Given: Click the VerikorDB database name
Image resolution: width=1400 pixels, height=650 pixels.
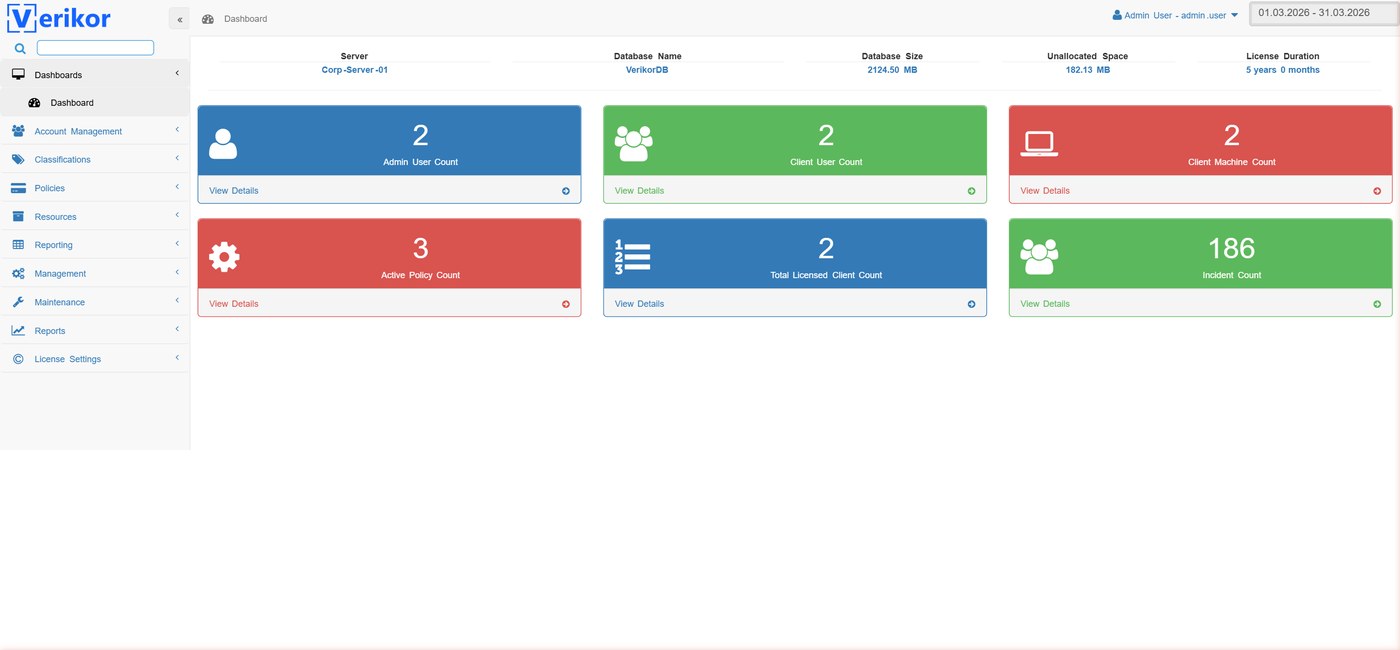Looking at the screenshot, I should click(647, 70).
